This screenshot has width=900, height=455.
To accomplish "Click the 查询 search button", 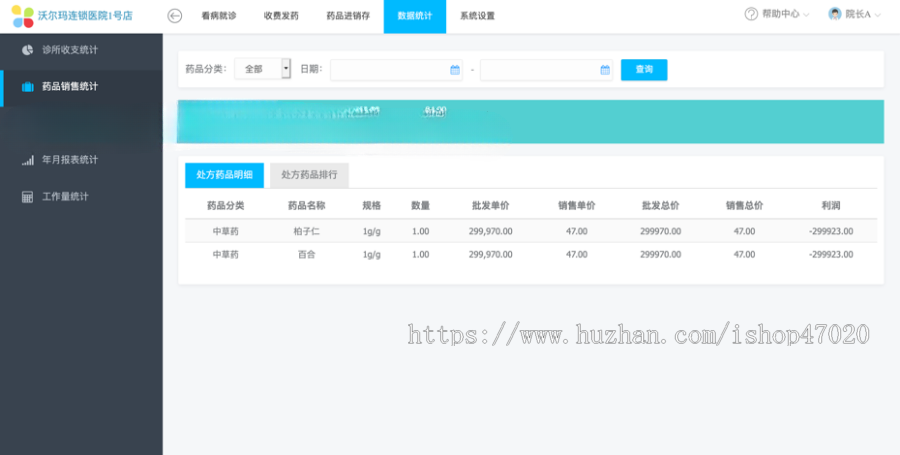I will tap(644, 69).
